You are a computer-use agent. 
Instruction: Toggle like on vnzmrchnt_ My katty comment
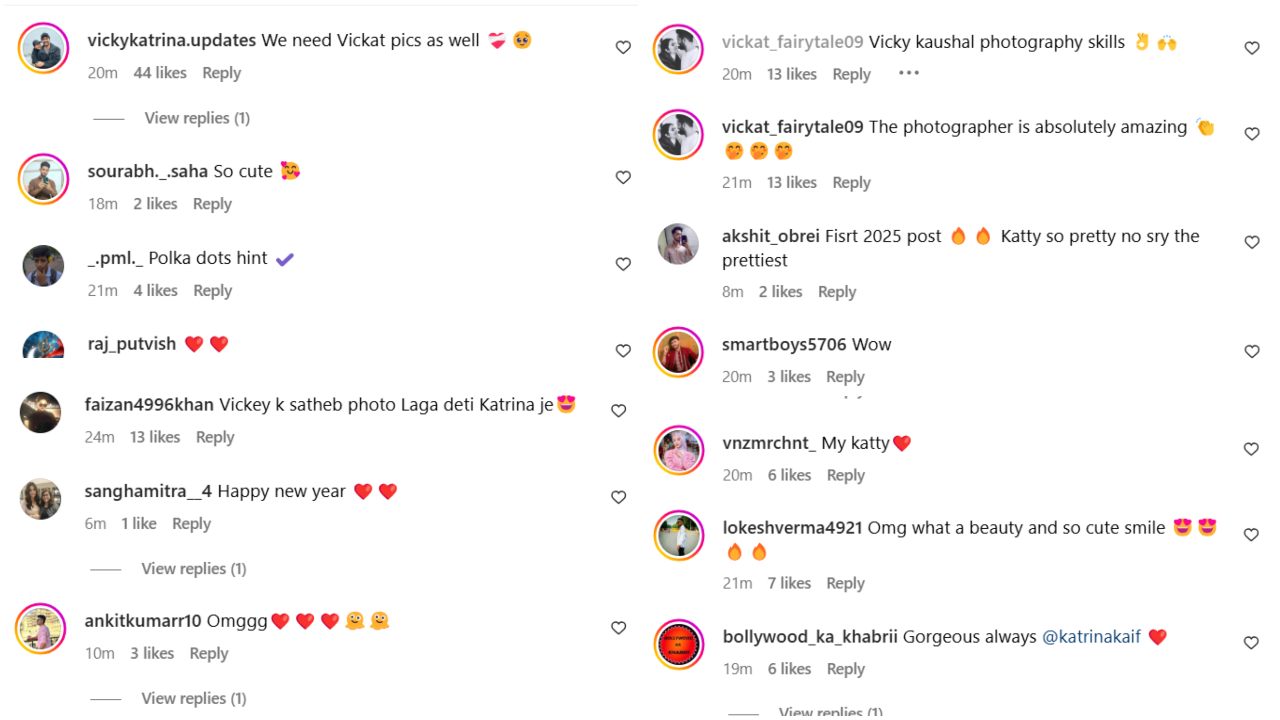1252,449
